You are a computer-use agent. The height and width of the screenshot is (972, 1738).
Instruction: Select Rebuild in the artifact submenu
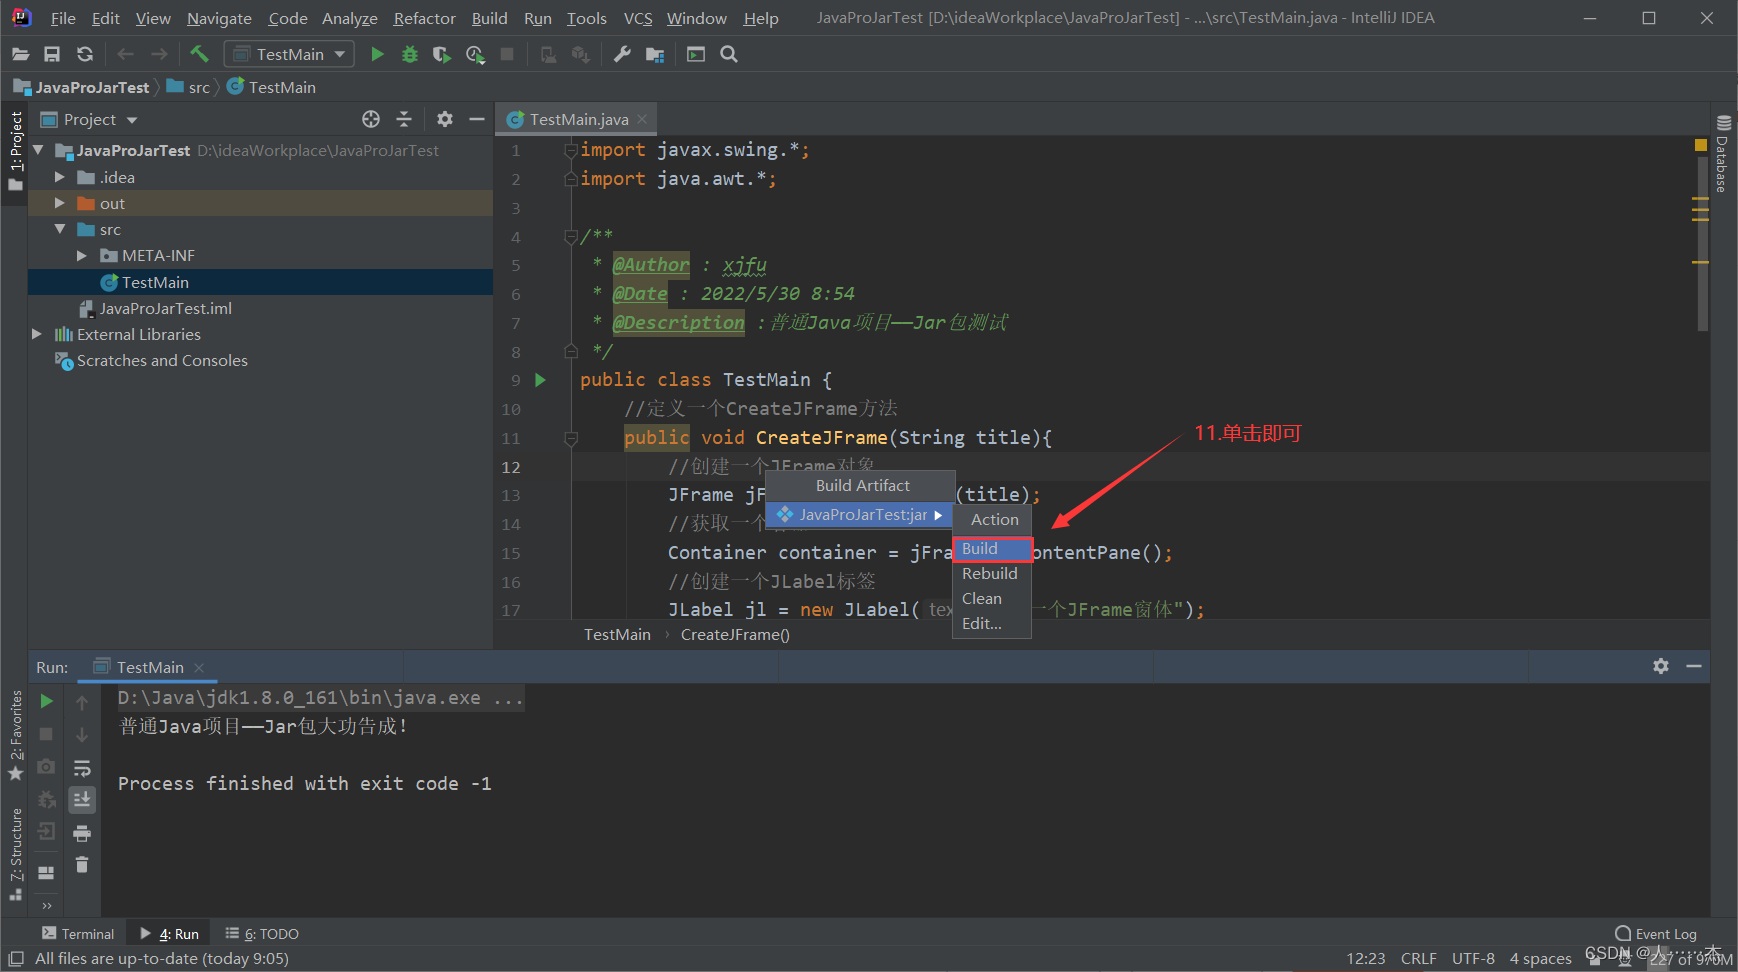click(x=992, y=574)
